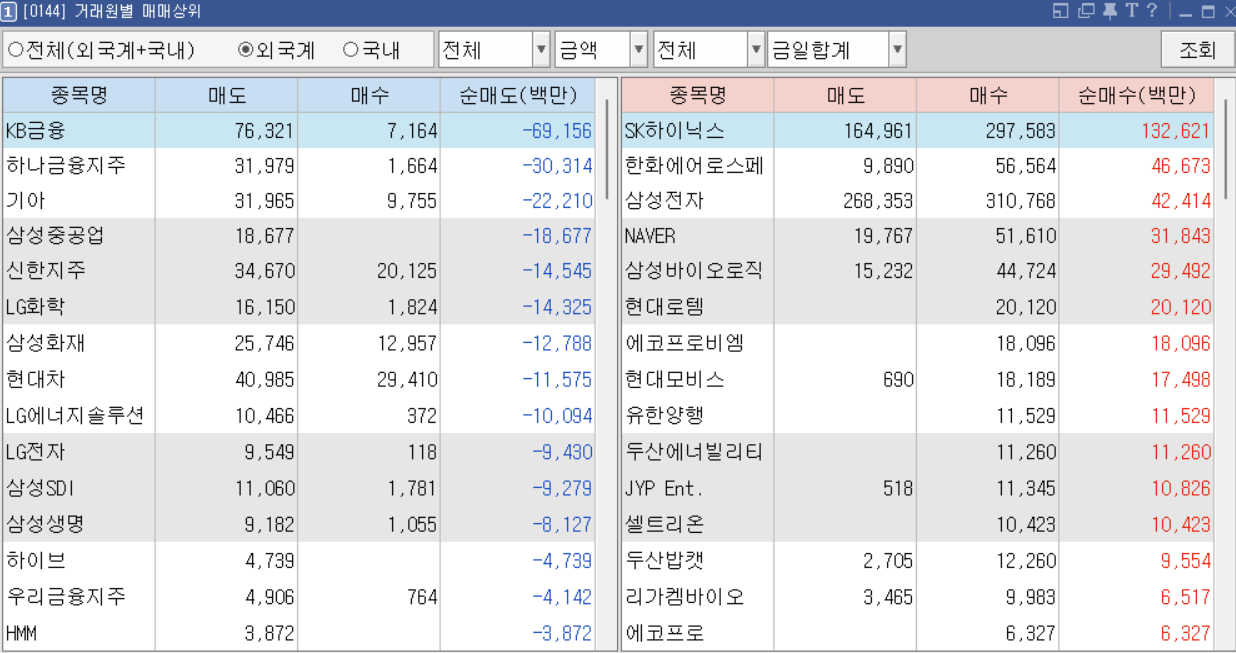The width and height of the screenshot is (1236, 653).
Task: Click the sell table 매수 column header
Action: (369, 96)
